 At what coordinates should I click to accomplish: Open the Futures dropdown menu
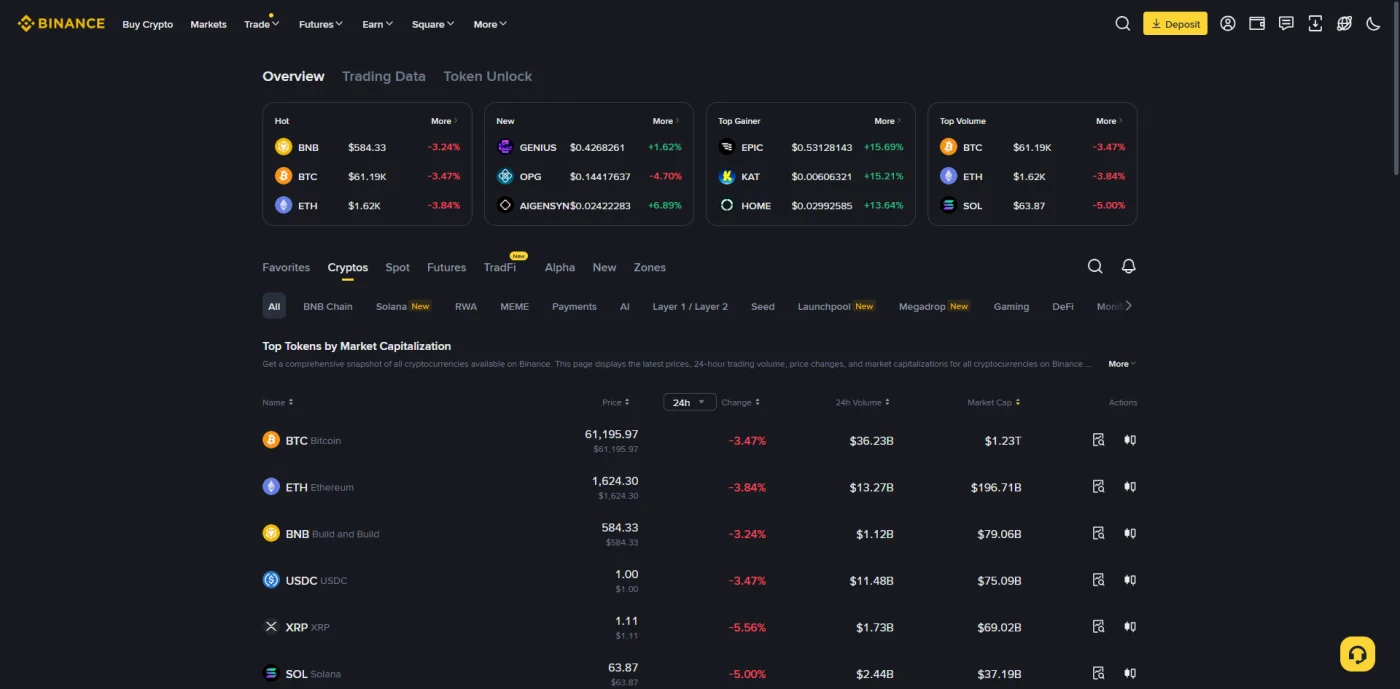pyautogui.click(x=321, y=24)
